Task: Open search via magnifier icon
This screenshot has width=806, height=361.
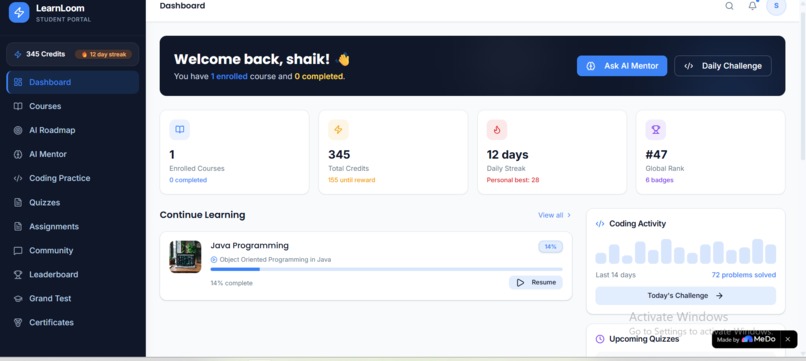Action: coord(729,6)
